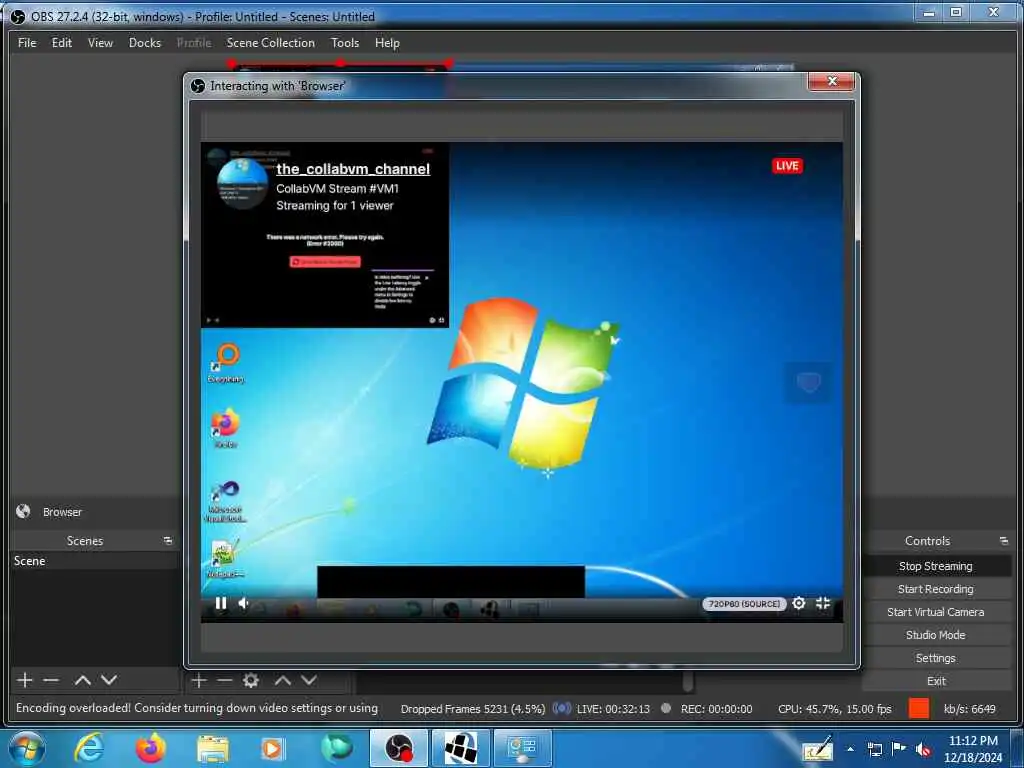This screenshot has width=1024, height=768.
Task: Click the 'CPU: 45.7%, 15.00 fps' status text
Action: (835, 709)
